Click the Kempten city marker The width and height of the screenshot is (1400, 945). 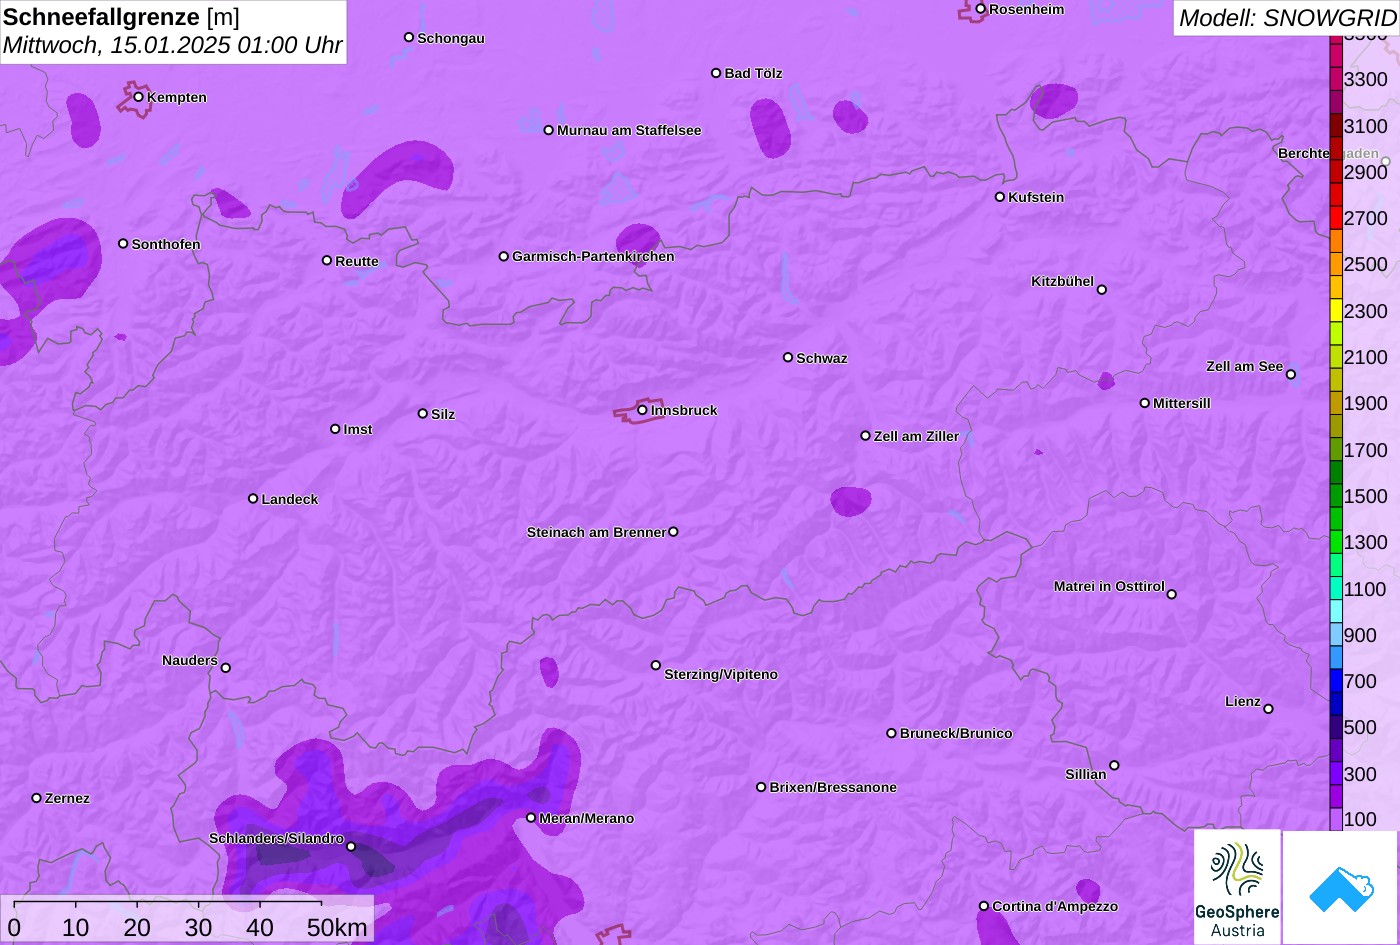coord(139,97)
